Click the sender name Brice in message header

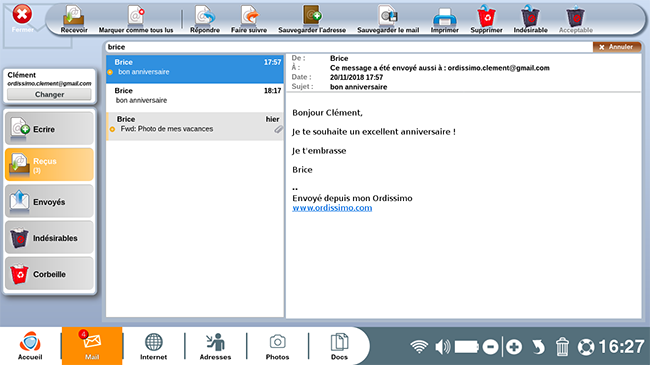339,58
